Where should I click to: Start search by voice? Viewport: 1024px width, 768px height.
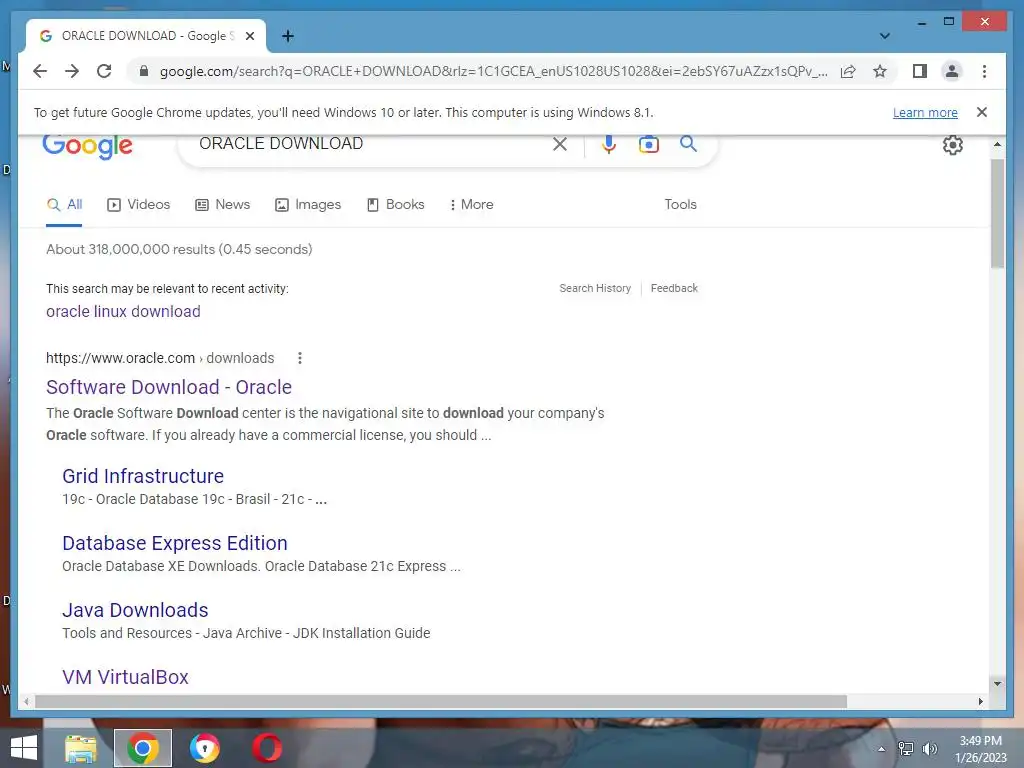coord(609,144)
